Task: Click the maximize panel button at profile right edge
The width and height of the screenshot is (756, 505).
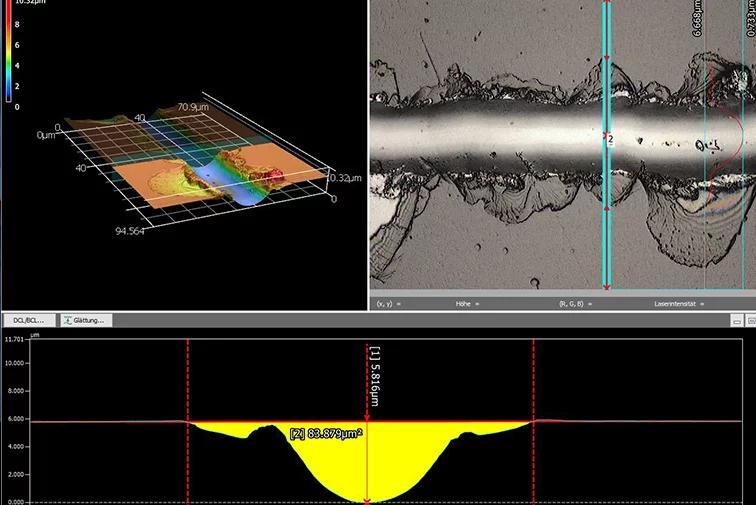Action: click(751, 321)
